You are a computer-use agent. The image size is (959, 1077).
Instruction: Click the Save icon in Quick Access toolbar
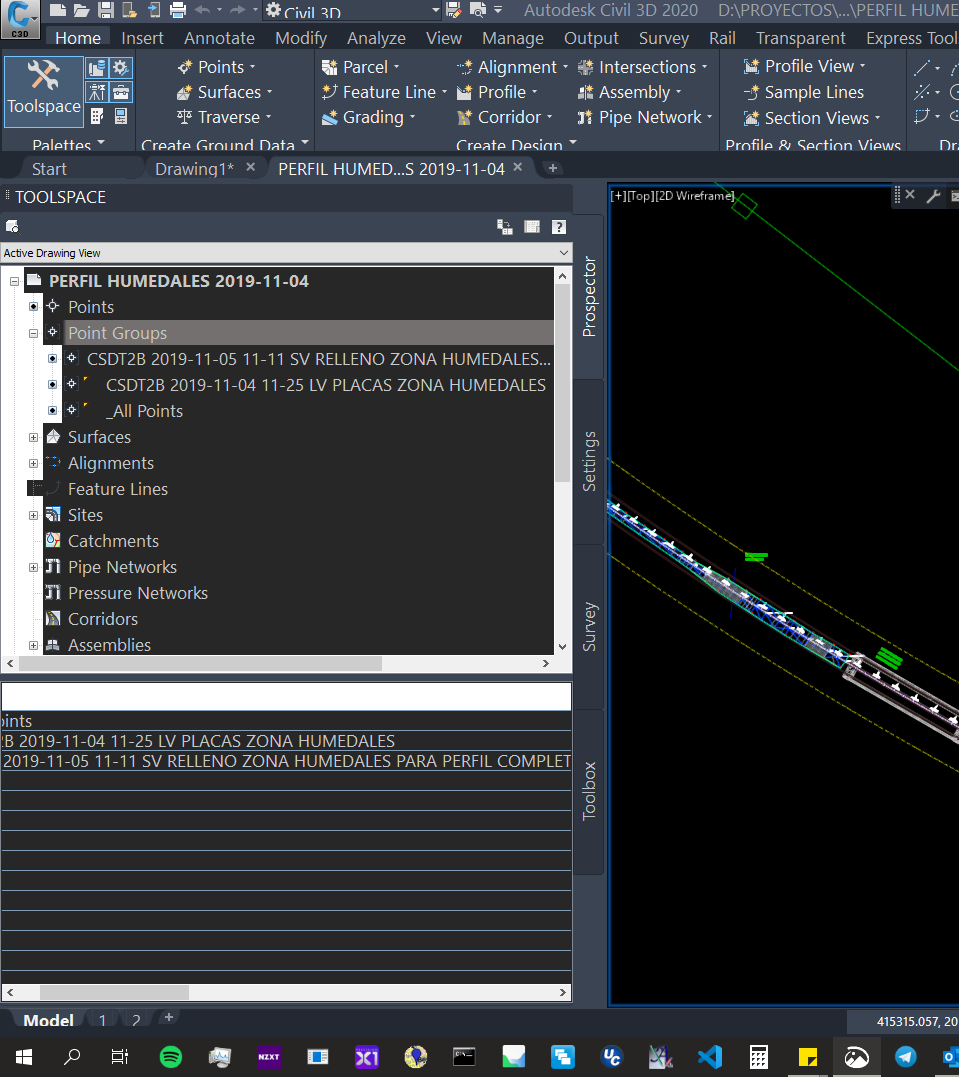(x=106, y=10)
